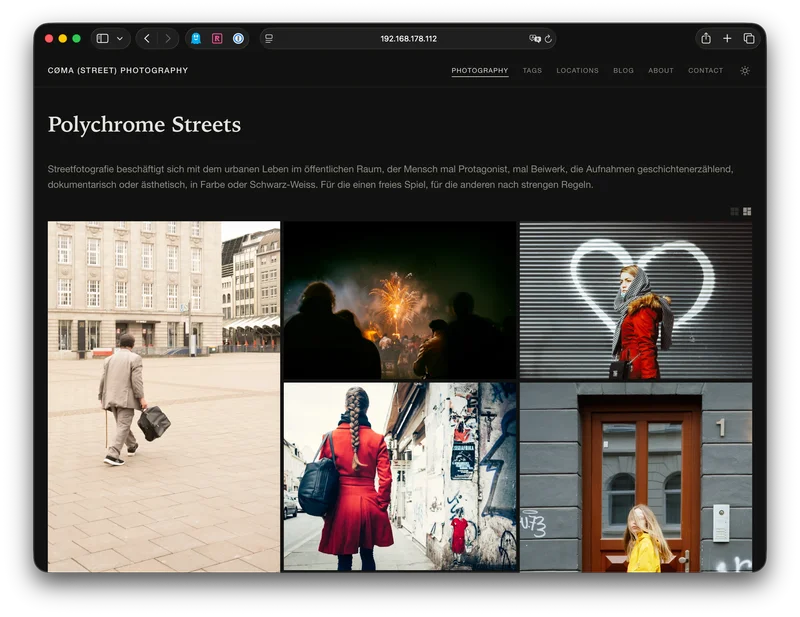The image size is (800, 617).
Task: Open the Share menu in Safari
Action: pos(706,39)
